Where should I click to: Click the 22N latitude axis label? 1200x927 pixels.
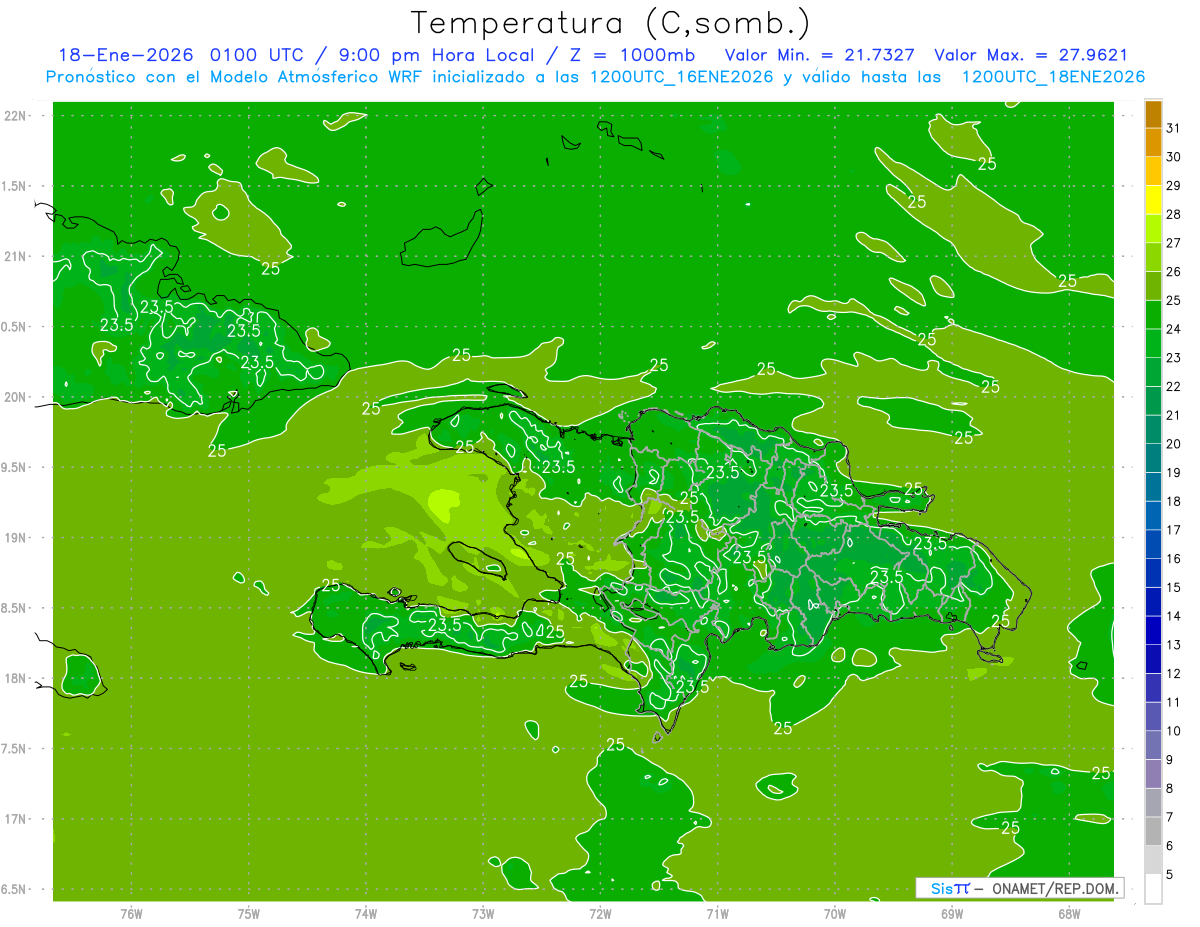pyautogui.click(x=16, y=116)
